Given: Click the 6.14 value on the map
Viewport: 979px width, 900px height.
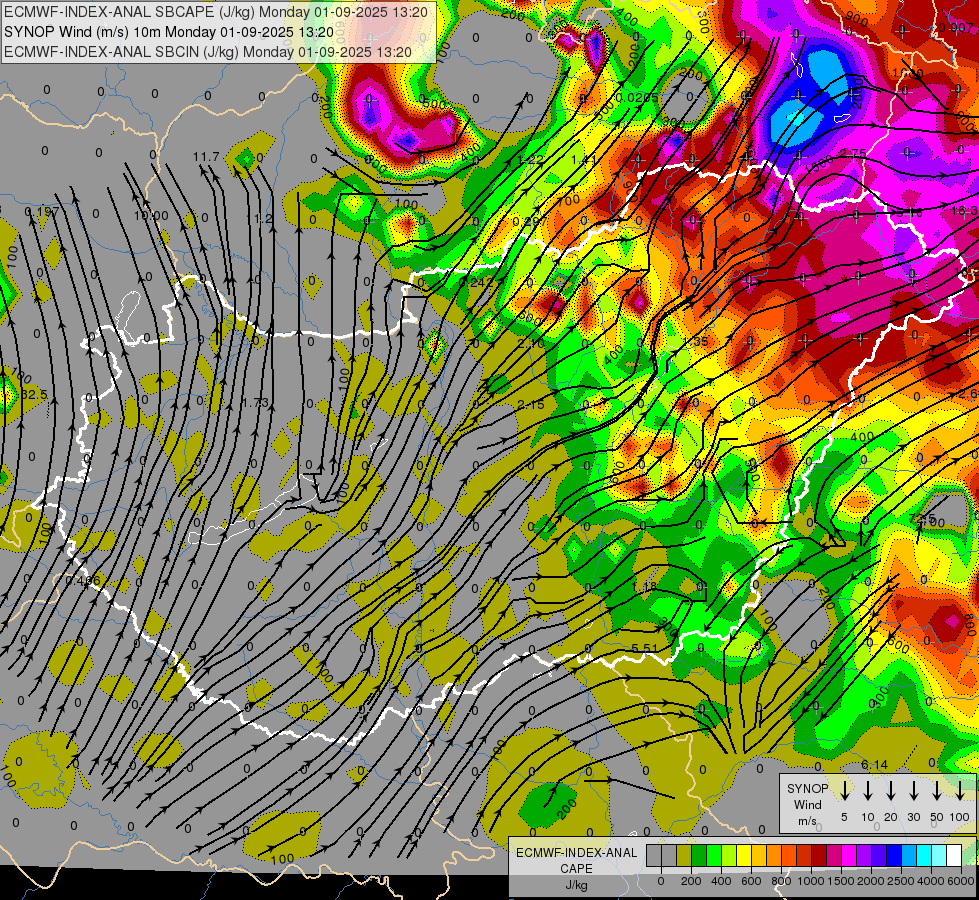Looking at the screenshot, I should coord(874,764).
